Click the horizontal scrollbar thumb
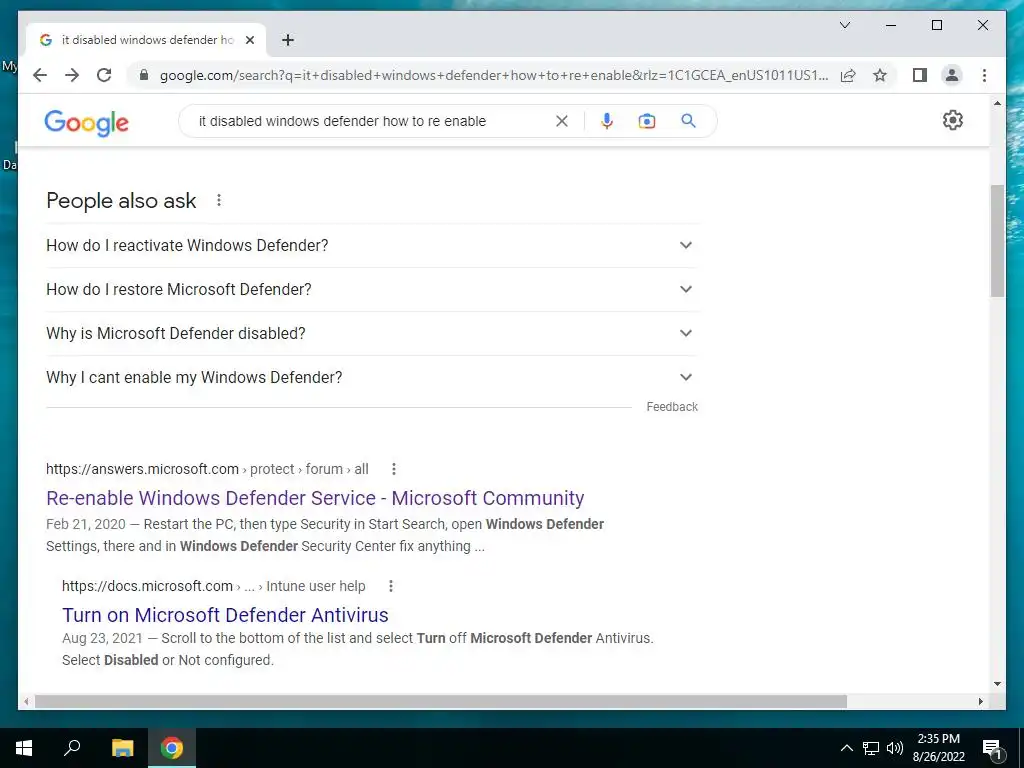Image resolution: width=1024 pixels, height=768 pixels. point(441,701)
